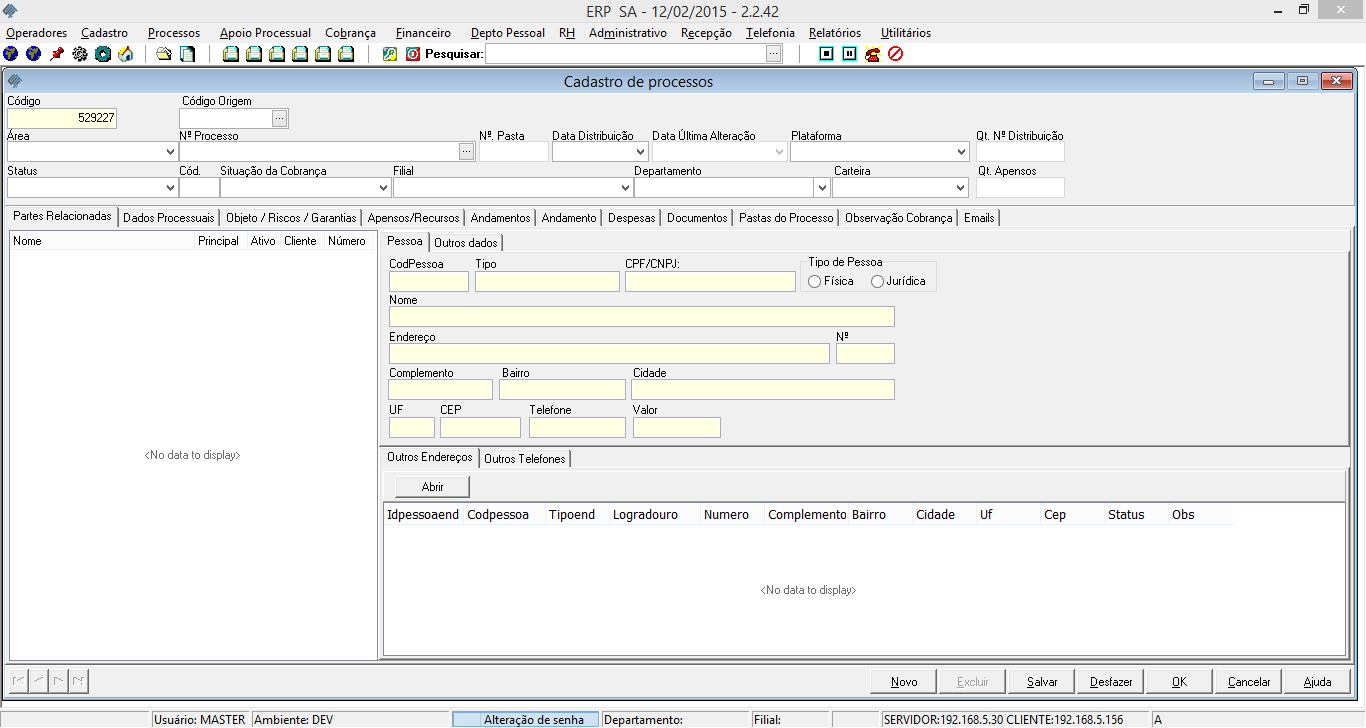This screenshot has width=1366, height=728.
Task: Click the black gear toolbar icon
Action: click(80, 54)
